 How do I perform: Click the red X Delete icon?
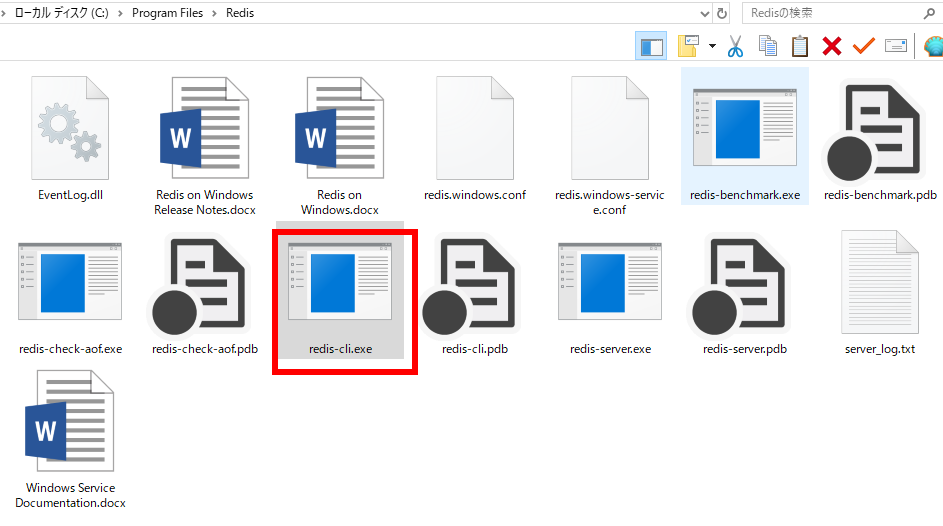tap(832, 46)
